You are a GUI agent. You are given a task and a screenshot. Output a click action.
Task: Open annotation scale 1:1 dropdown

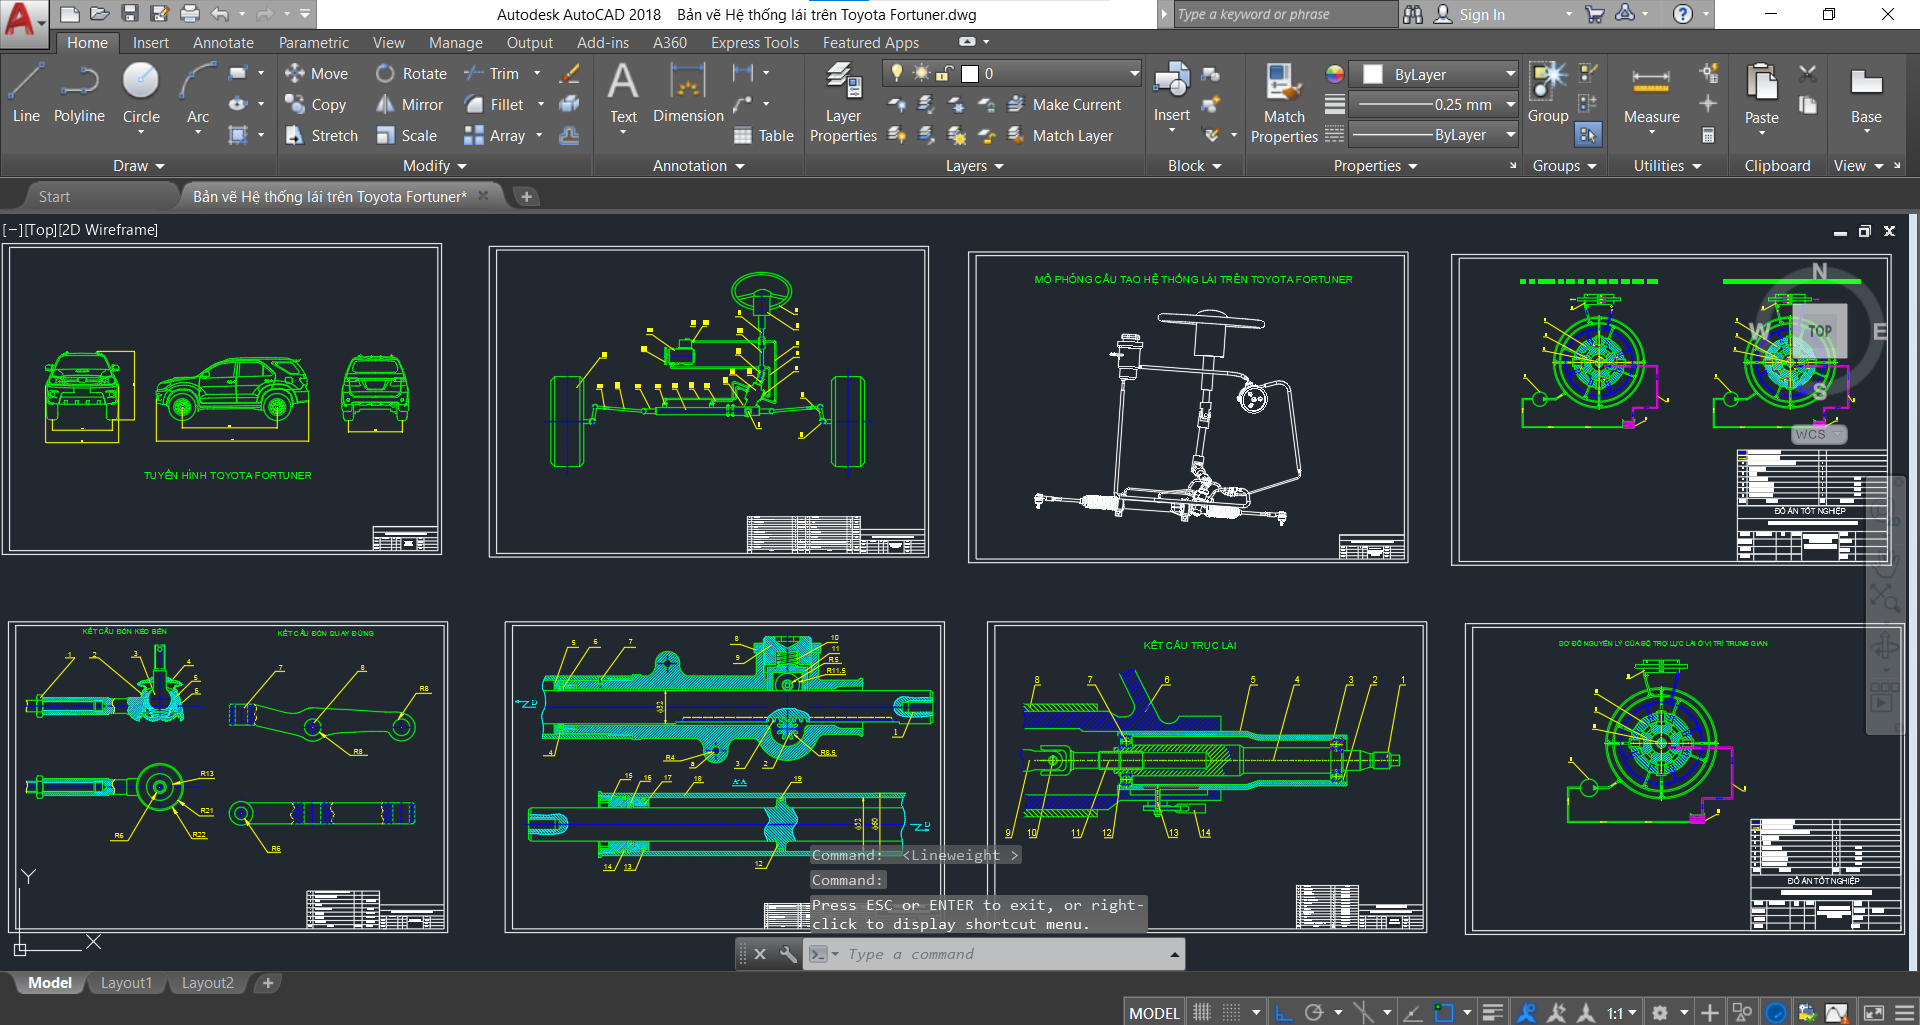[x=1622, y=1013]
